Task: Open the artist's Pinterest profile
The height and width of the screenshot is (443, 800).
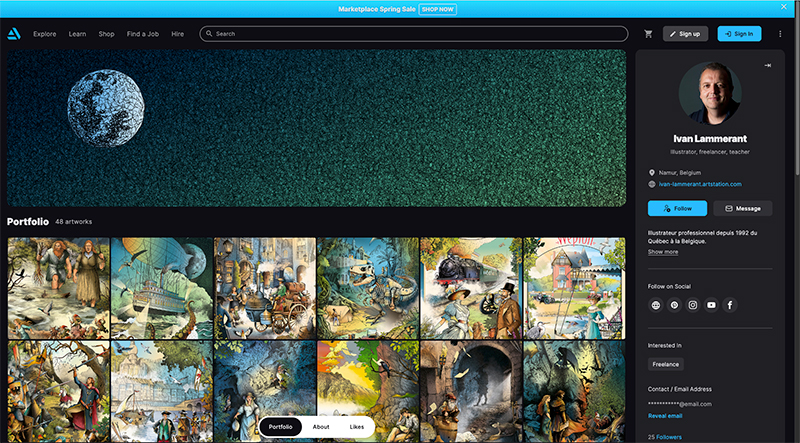Action: tap(674, 305)
